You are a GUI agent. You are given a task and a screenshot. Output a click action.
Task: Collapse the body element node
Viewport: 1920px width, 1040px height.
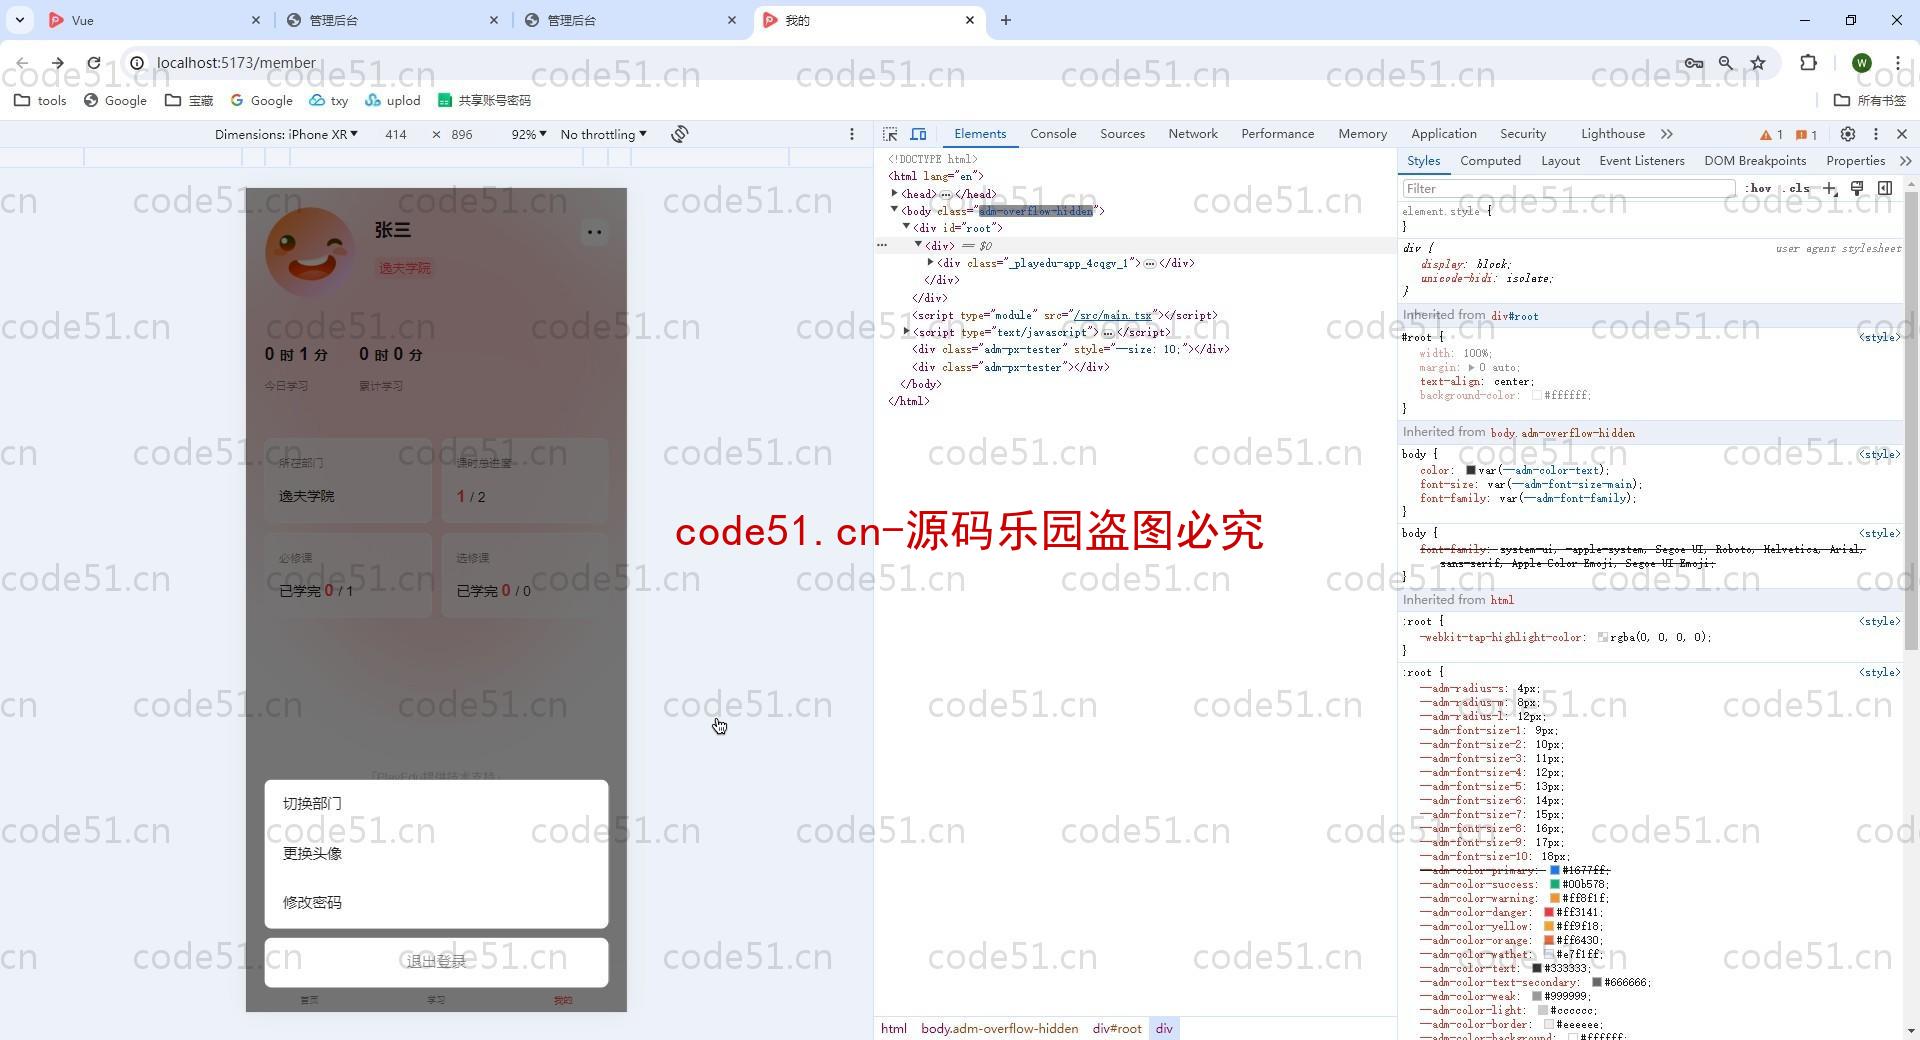coord(895,210)
